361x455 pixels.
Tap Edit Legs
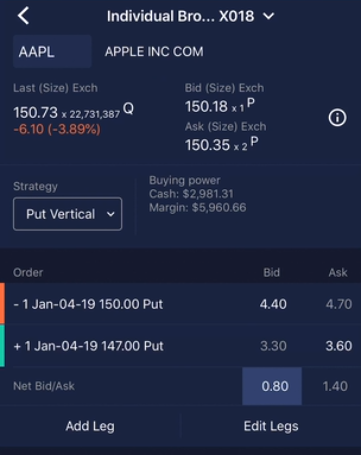click(x=271, y=426)
